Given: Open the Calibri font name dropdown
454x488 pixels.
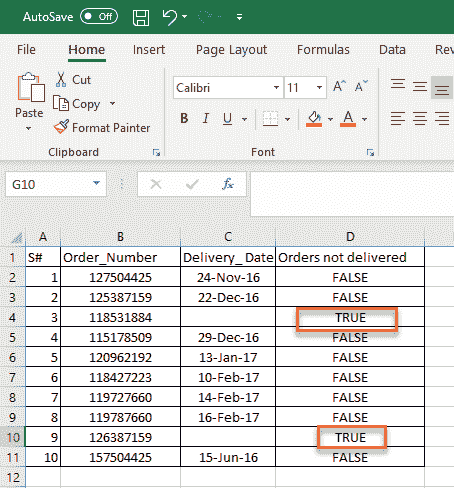Looking at the screenshot, I should coord(276,88).
